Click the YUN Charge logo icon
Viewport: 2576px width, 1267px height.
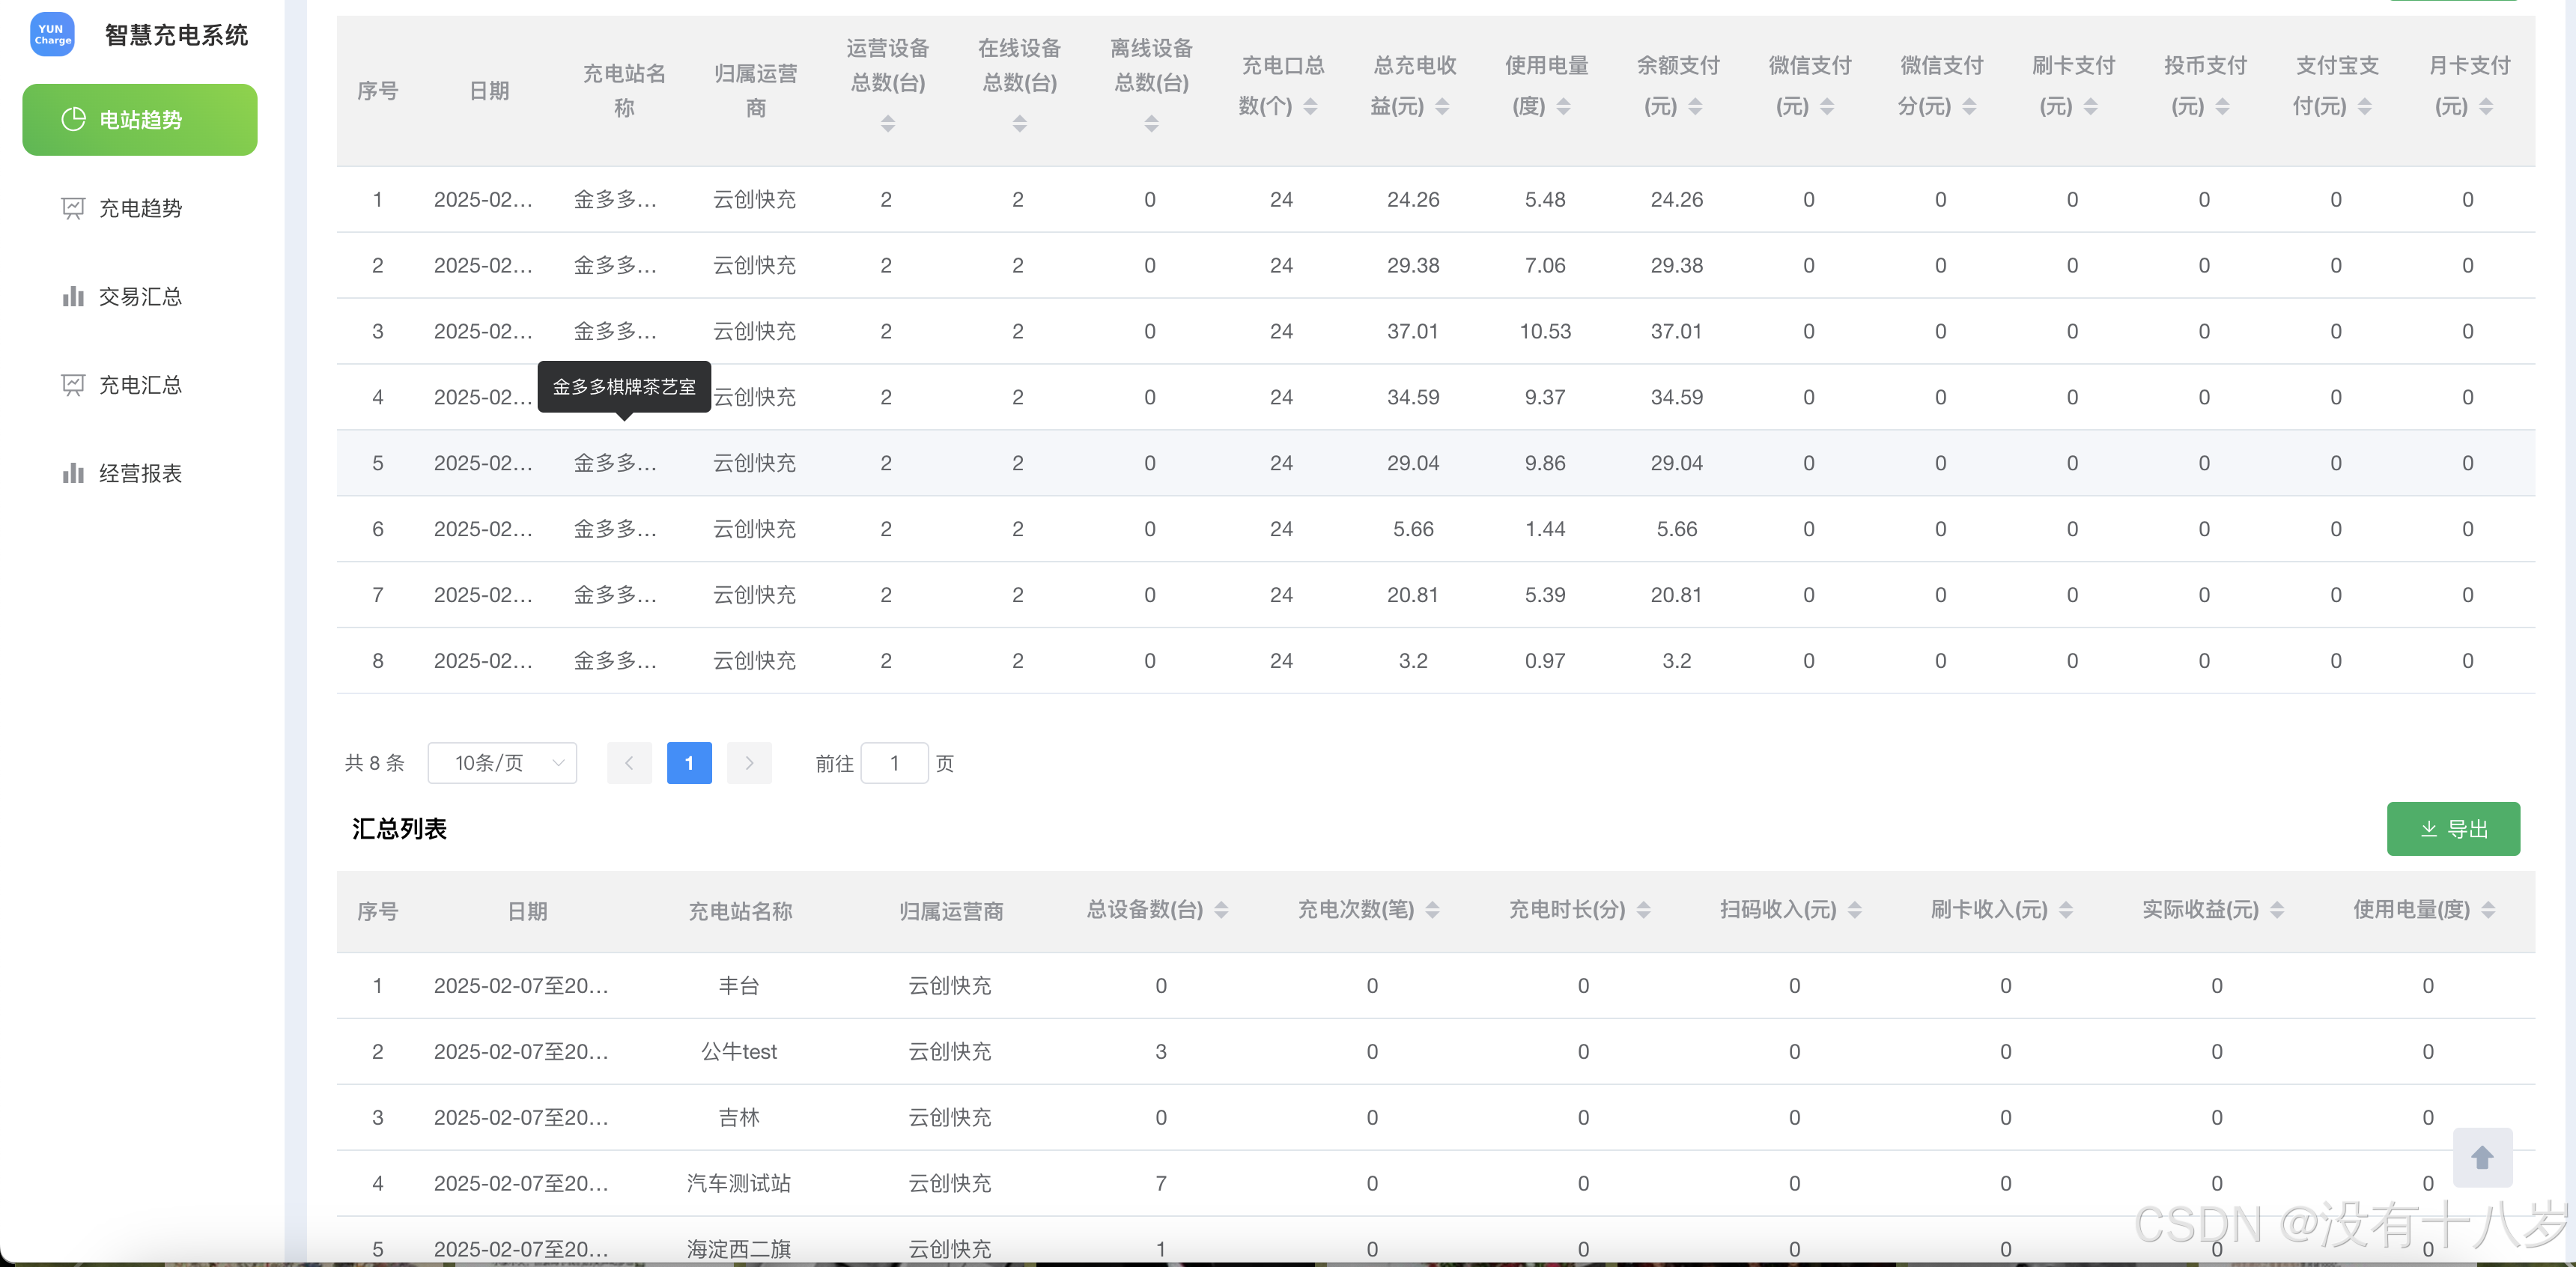(x=52, y=35)
